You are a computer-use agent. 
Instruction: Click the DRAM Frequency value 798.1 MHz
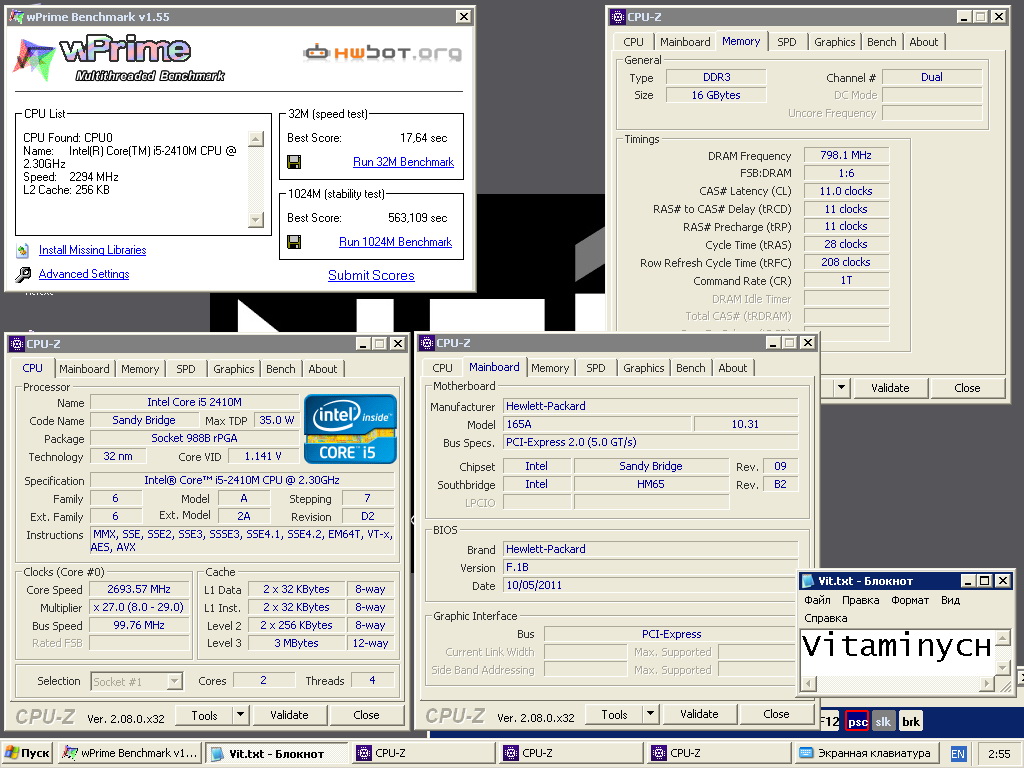[846, 155]
